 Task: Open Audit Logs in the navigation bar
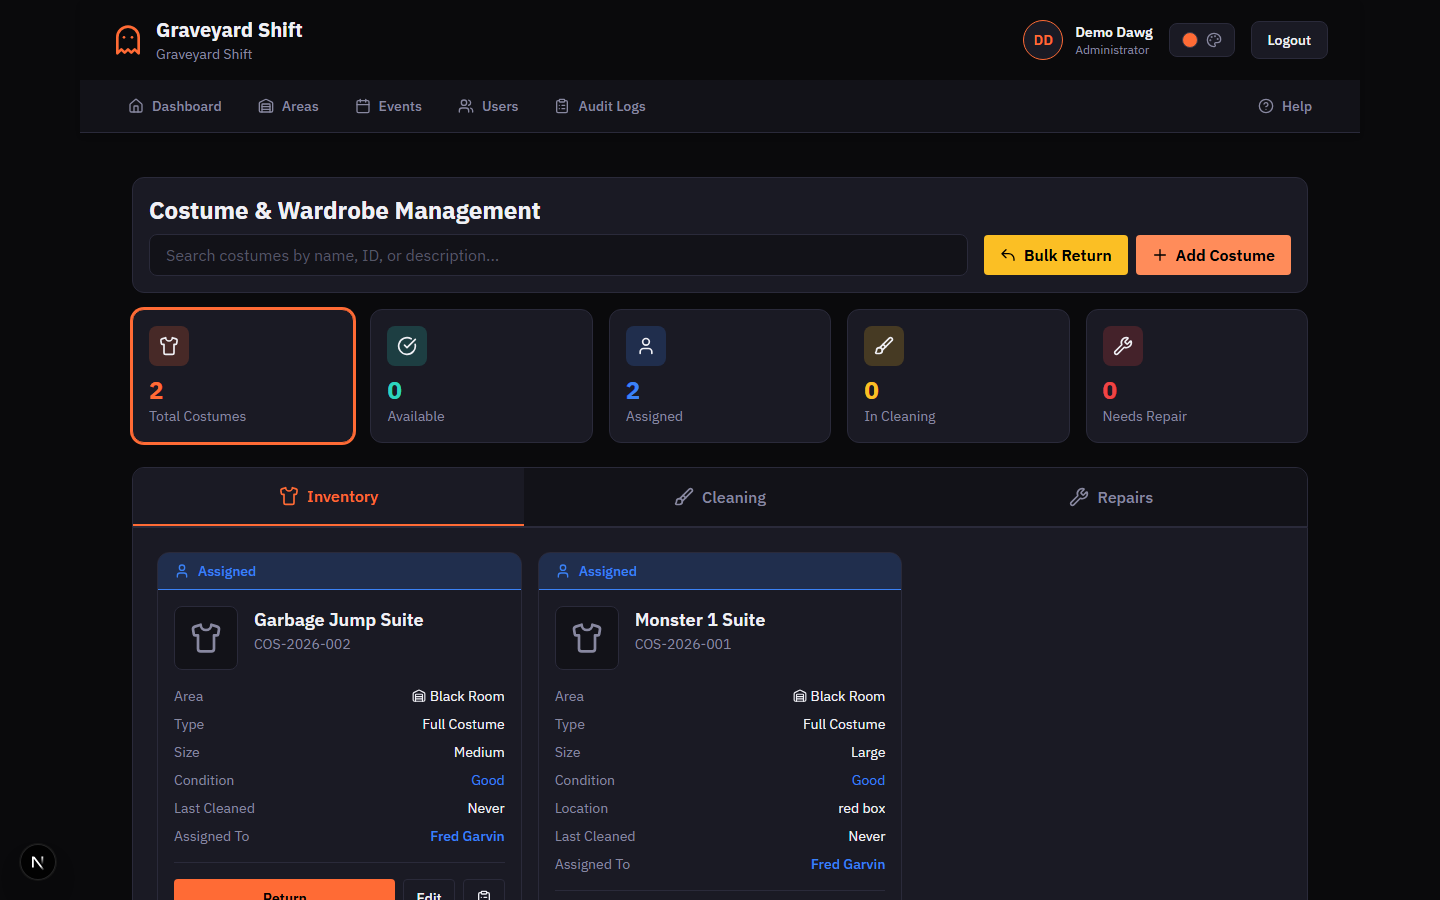click(600, 106)
